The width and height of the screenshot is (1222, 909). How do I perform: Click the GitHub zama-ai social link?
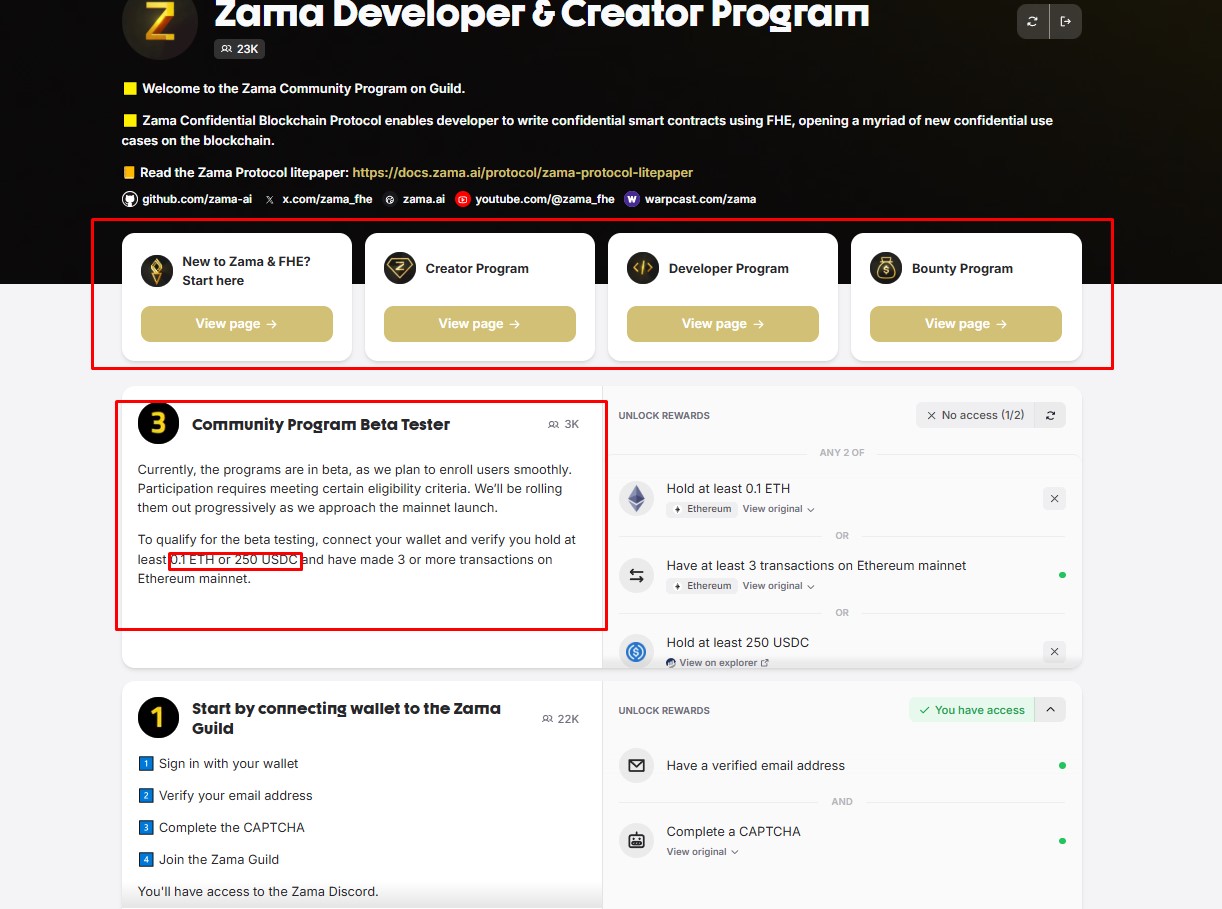187,199
